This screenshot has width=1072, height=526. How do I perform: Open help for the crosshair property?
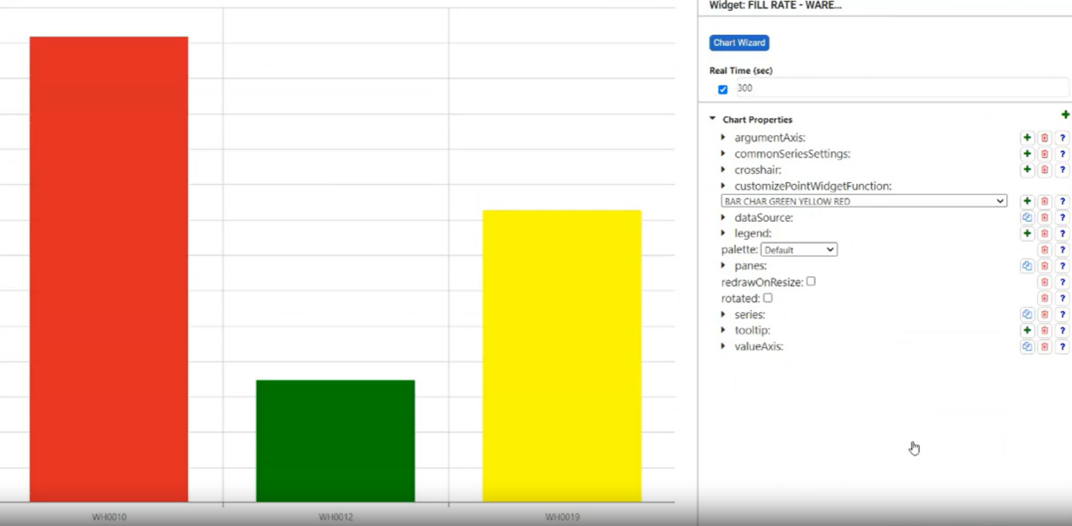[x=1062, y=170]
